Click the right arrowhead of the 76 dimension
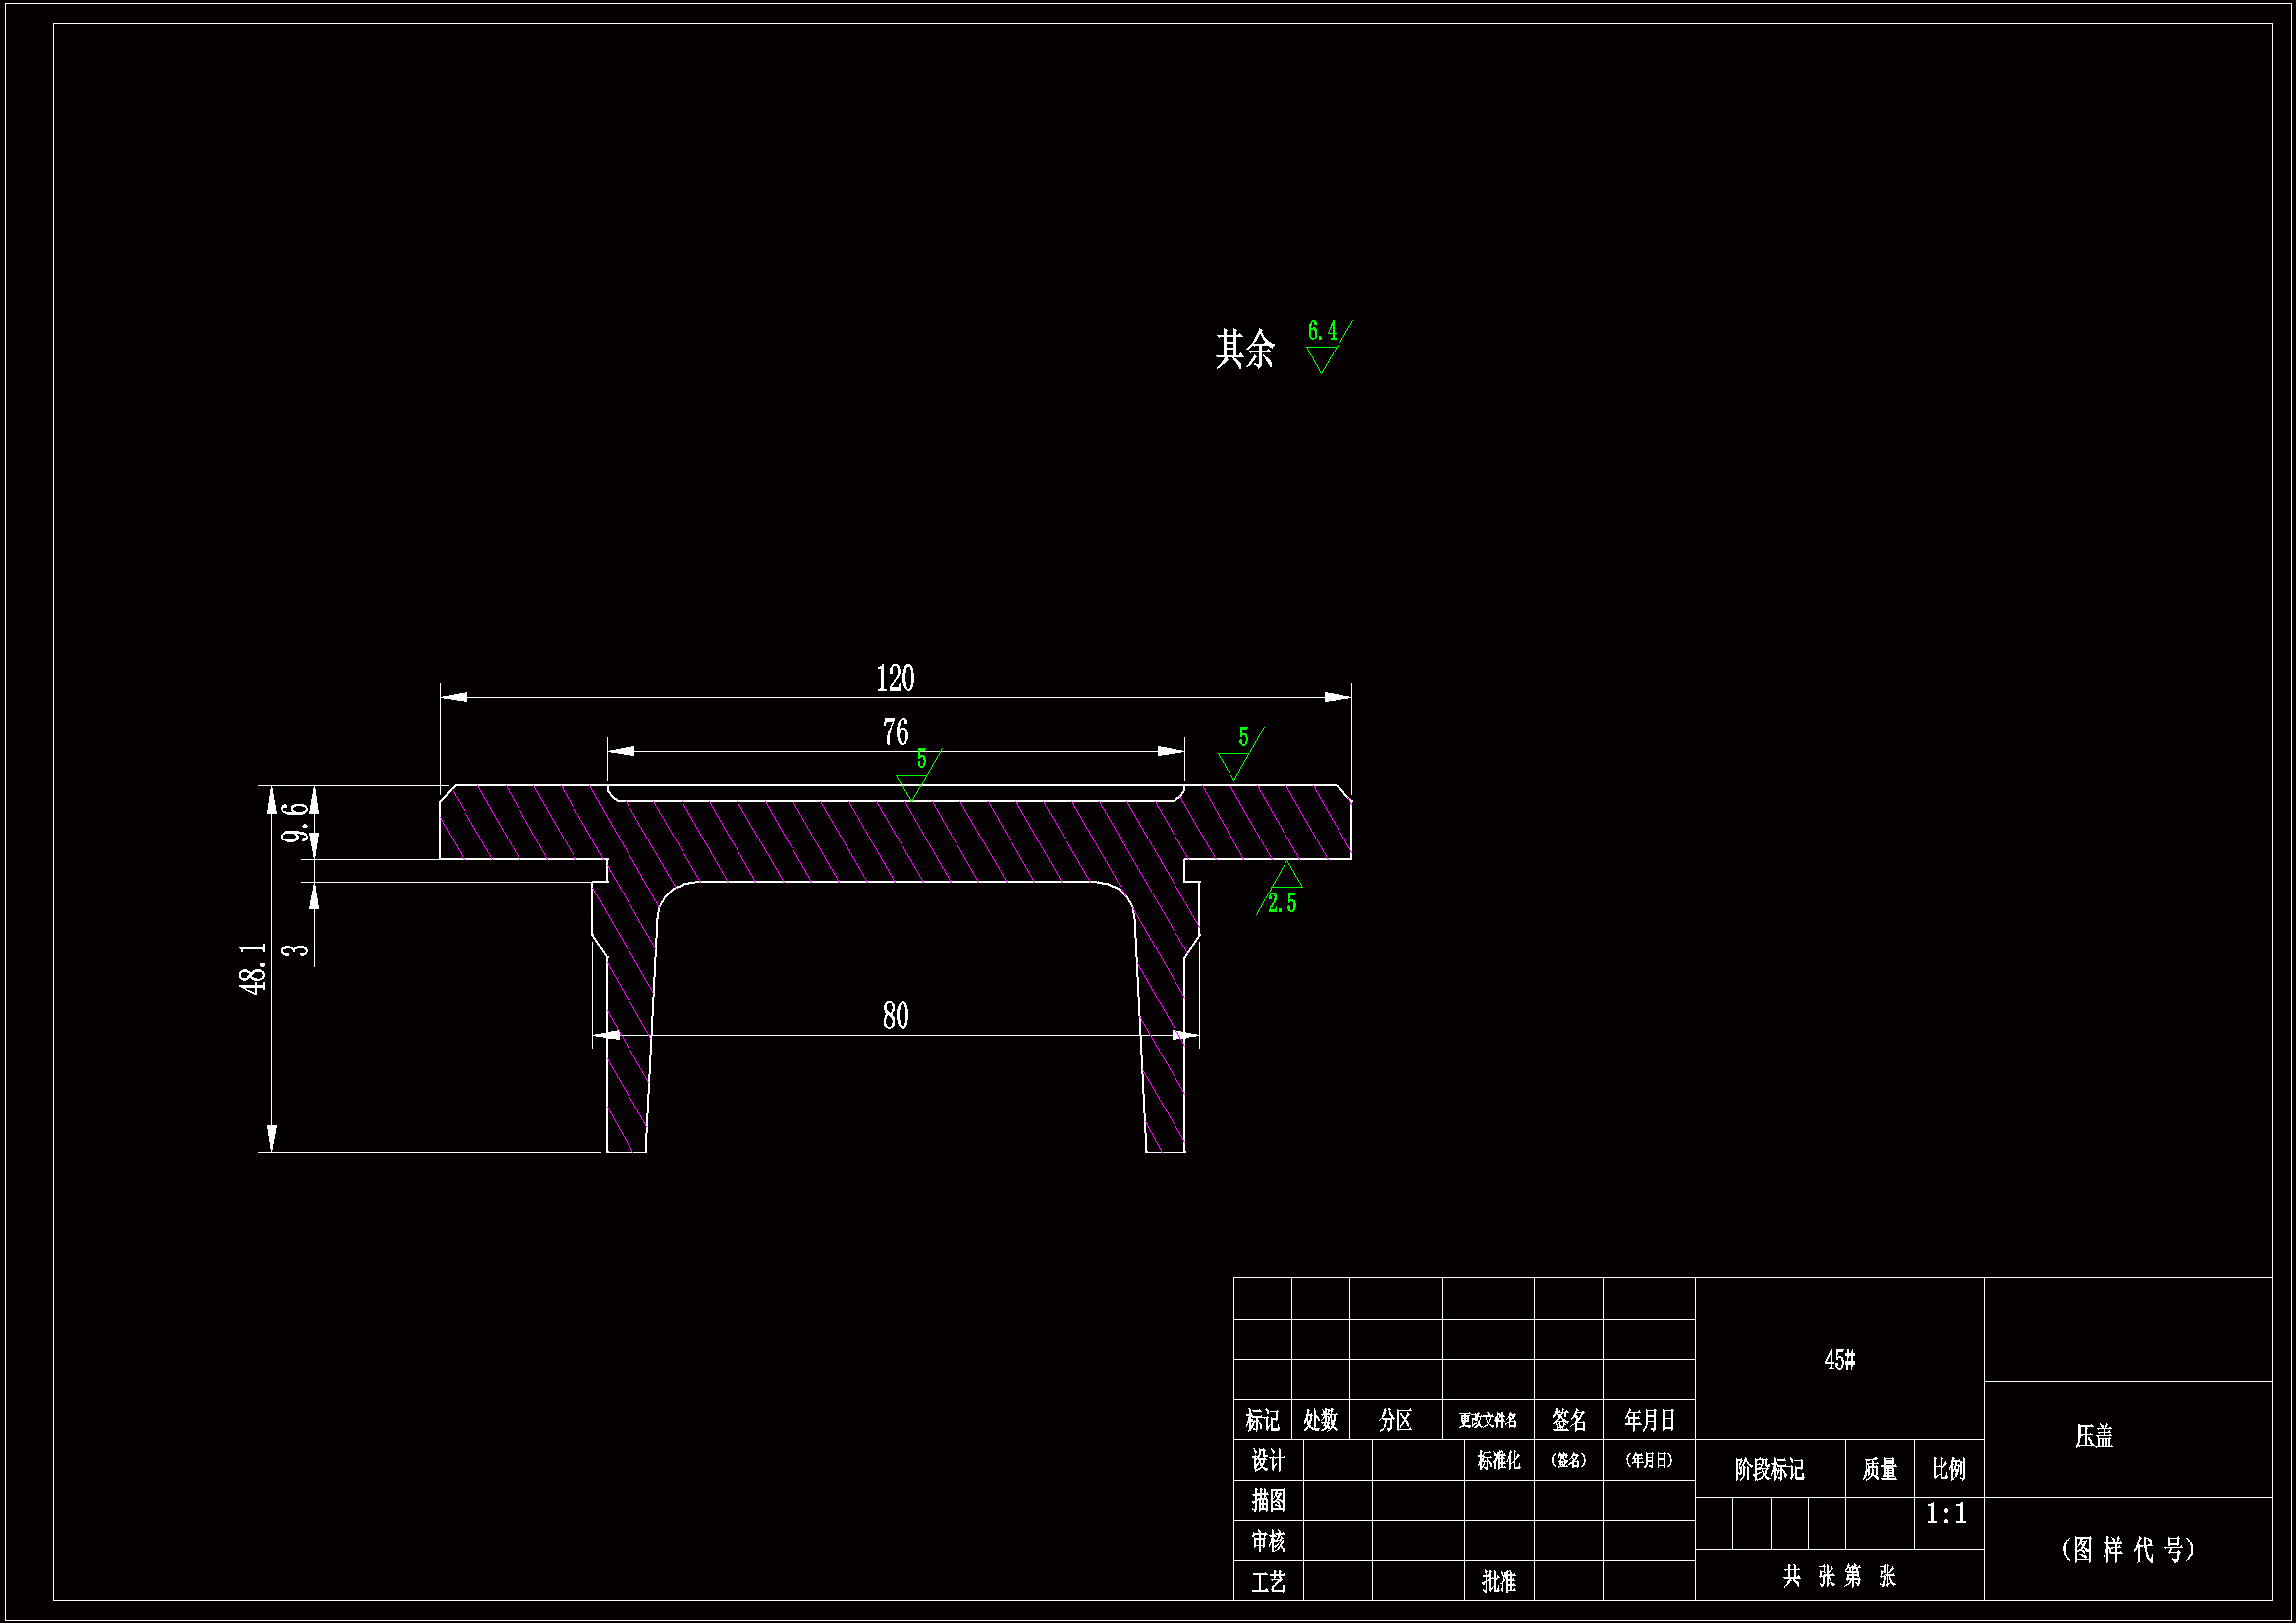Image resolution: width=2296 pixels, height=1623 pixels. pyautogui.click(x=1170, y=751)
